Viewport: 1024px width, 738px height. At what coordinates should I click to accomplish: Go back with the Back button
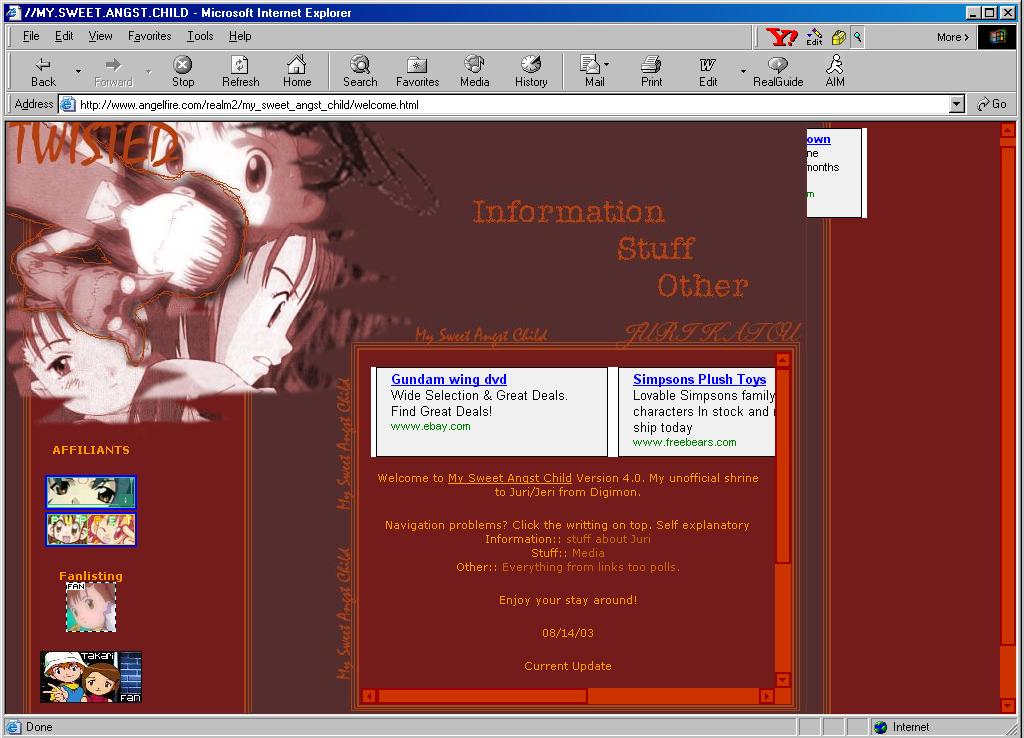43,71
